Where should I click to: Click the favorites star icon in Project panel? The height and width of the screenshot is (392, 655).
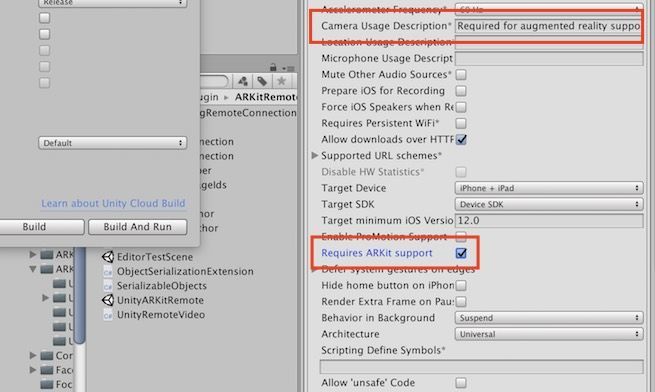click(x=282, y=81)
